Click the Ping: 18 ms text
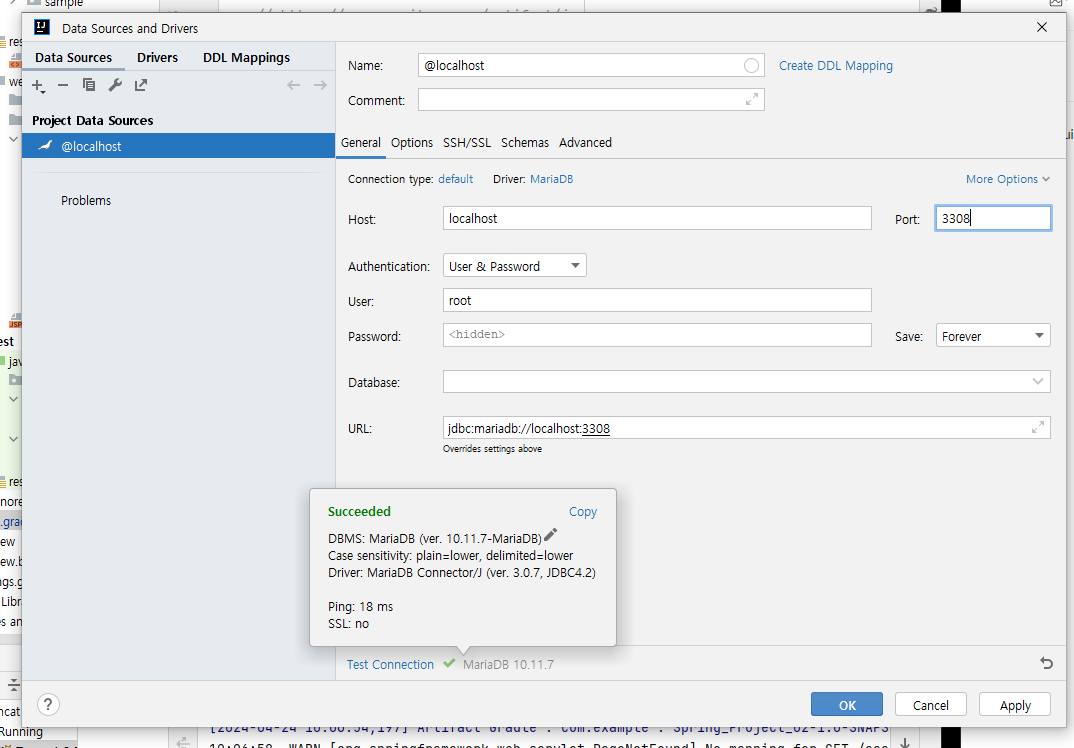1074x748 pixels. point(360,607)
